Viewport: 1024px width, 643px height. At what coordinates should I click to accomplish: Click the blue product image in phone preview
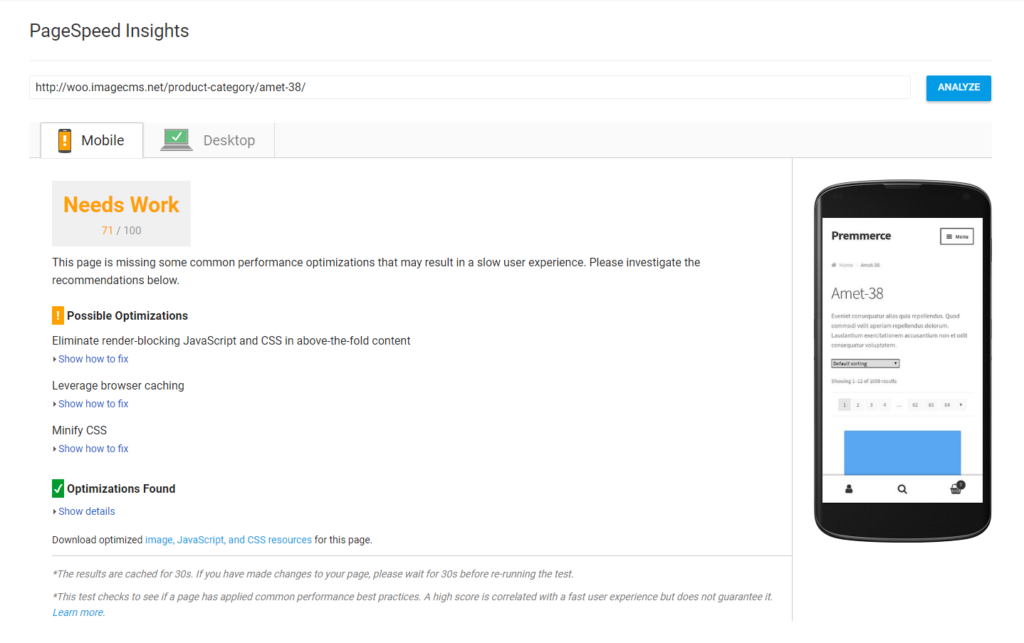point(902,452)
